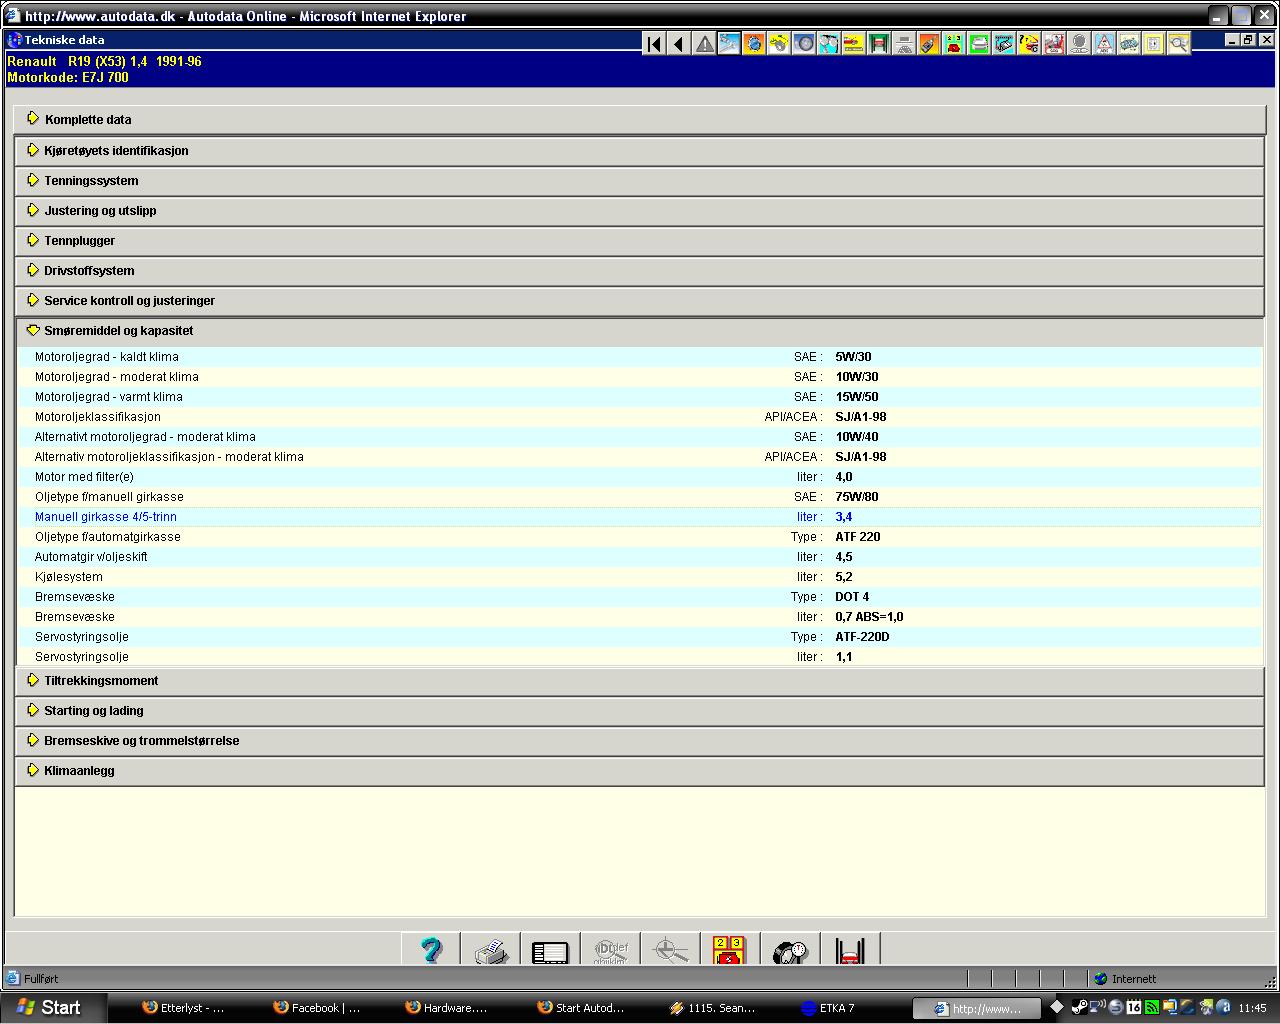Click Oljetype f/automatgirkasse row

tap(640, 537)
